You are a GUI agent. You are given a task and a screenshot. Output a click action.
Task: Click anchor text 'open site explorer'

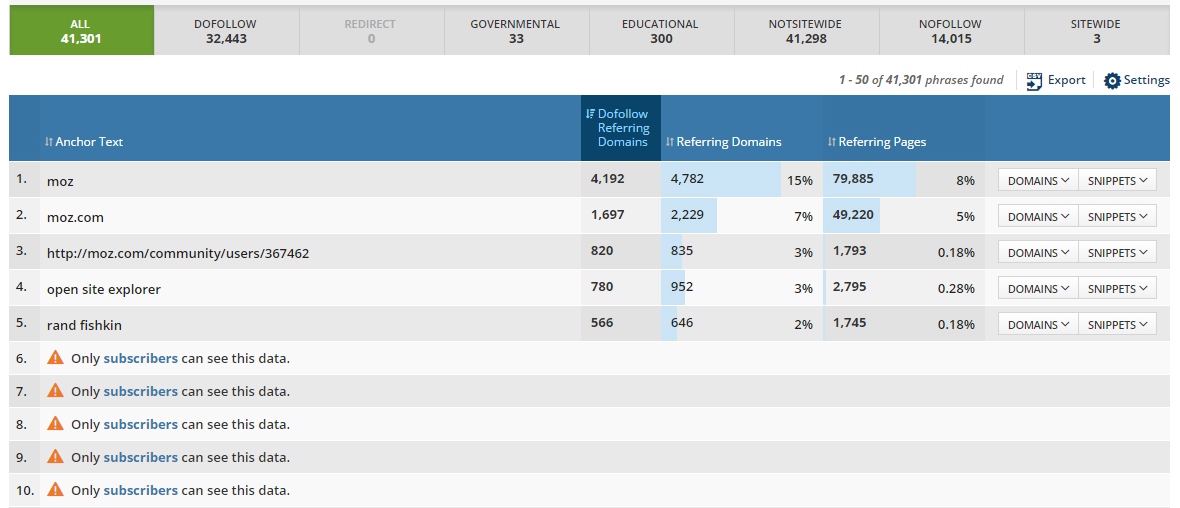coord(104,289)
